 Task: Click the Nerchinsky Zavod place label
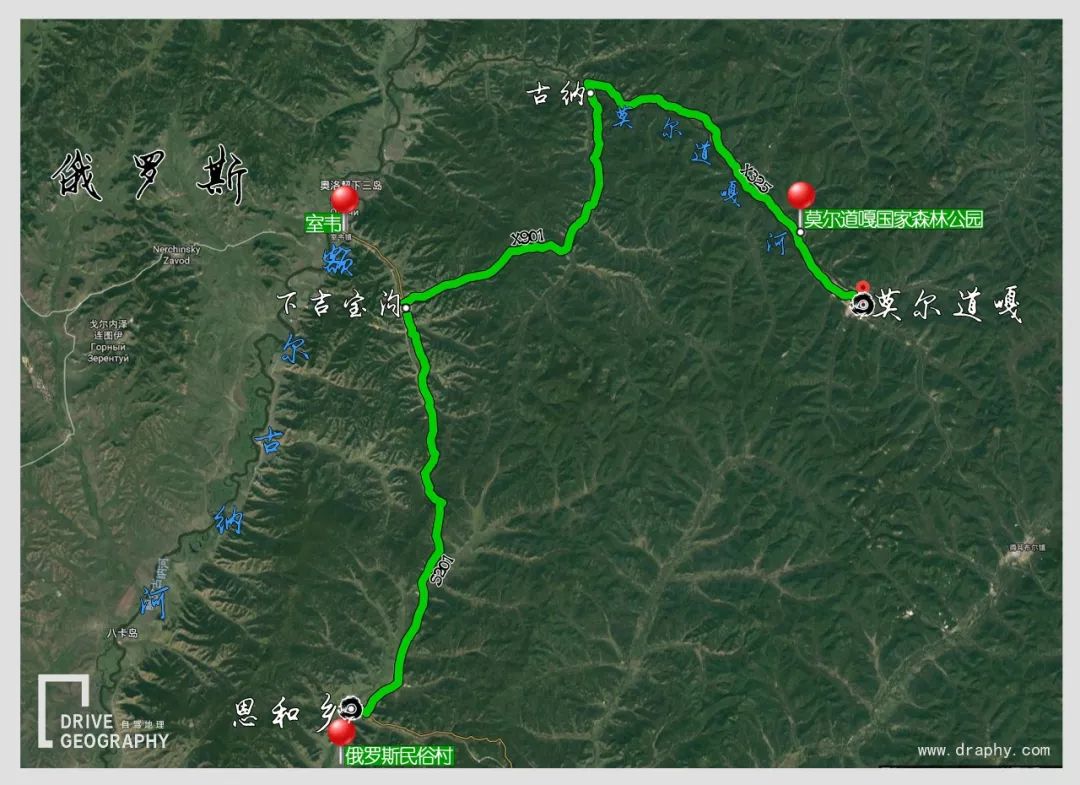pos(176,255)
